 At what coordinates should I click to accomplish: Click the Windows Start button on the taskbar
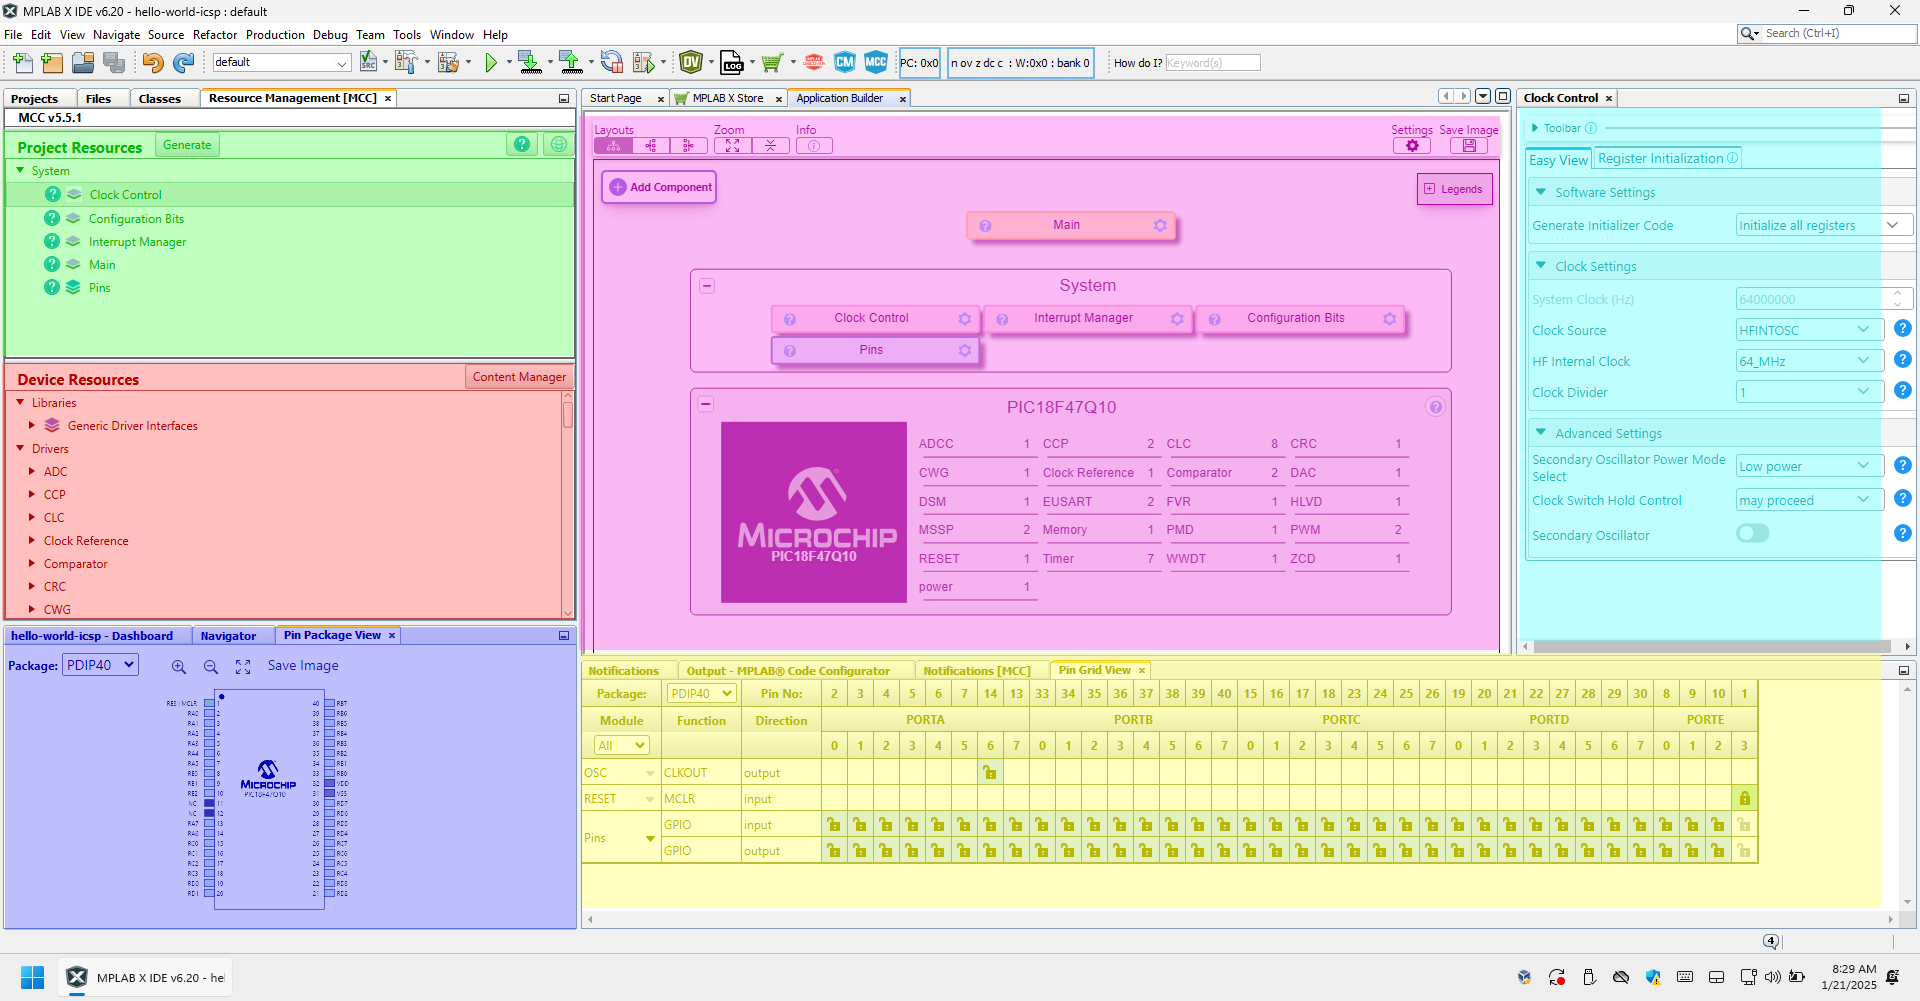[x=33, y=977]
